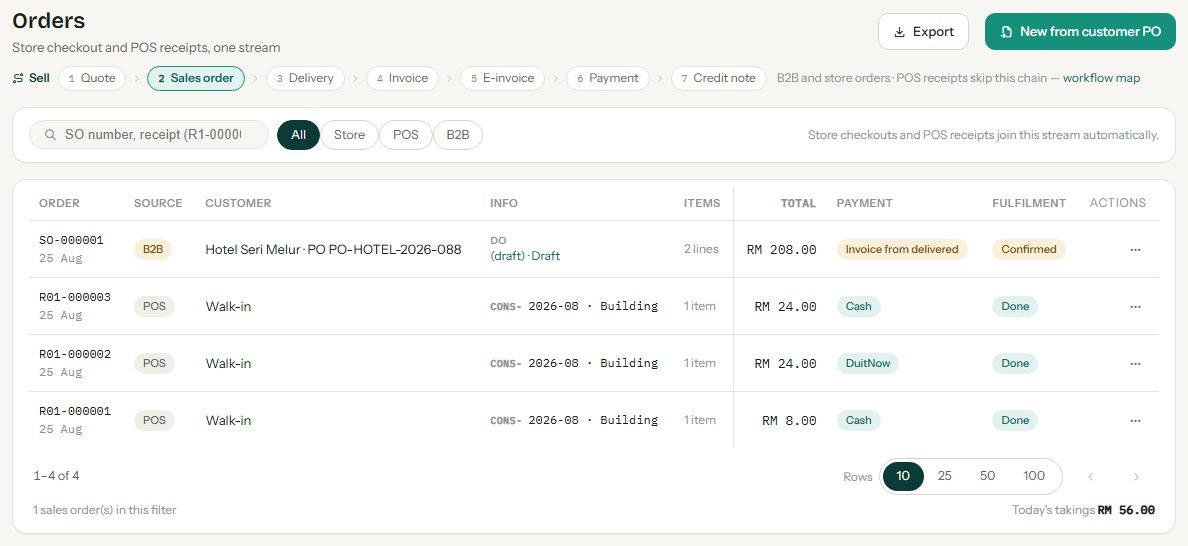This screenshot has height=546, width=1188.
Task: Set rows per page to 100
Action: (1034, 476)
